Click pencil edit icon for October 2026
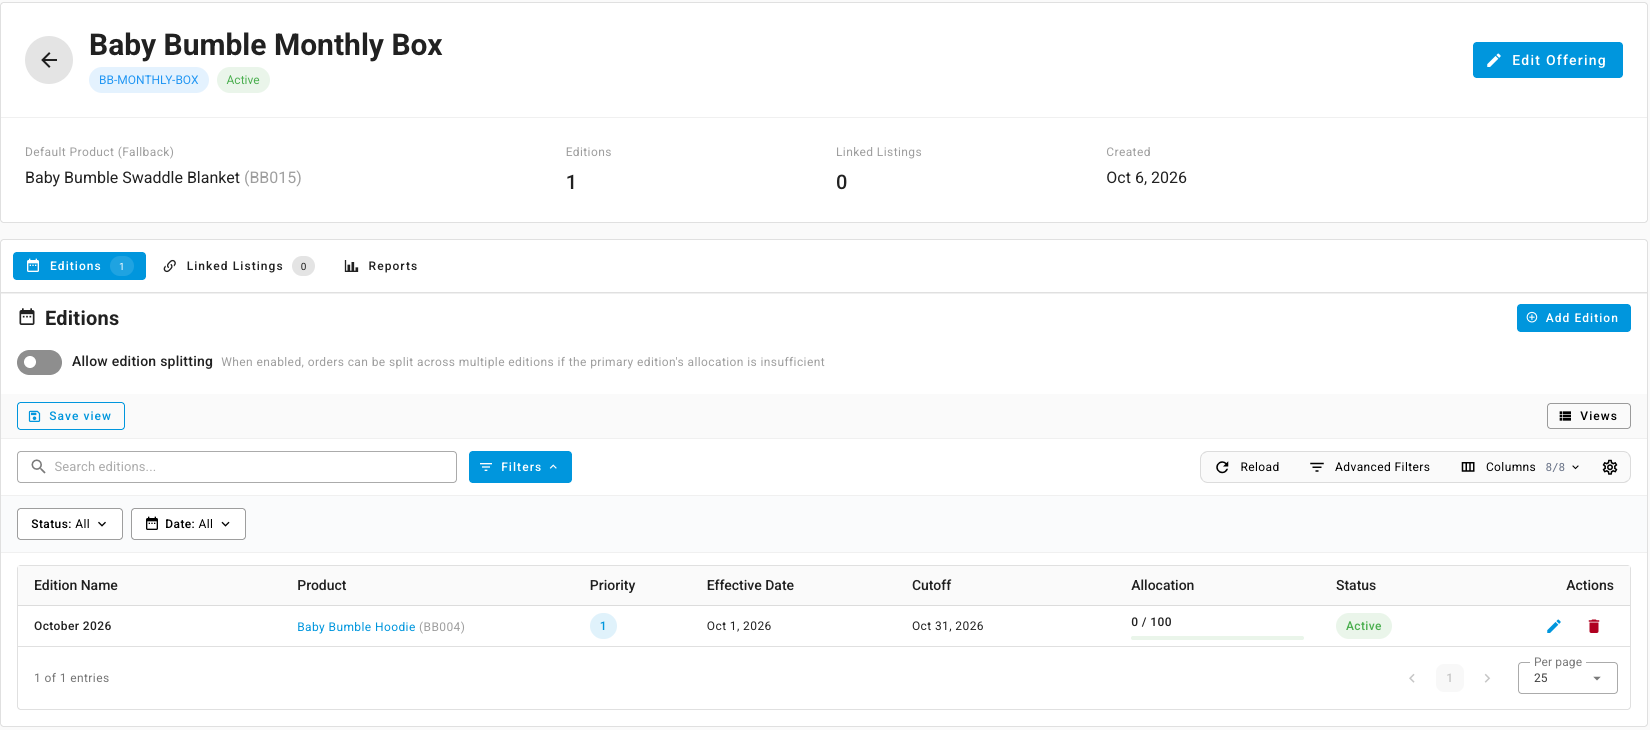 click(x=1554, y=626)
